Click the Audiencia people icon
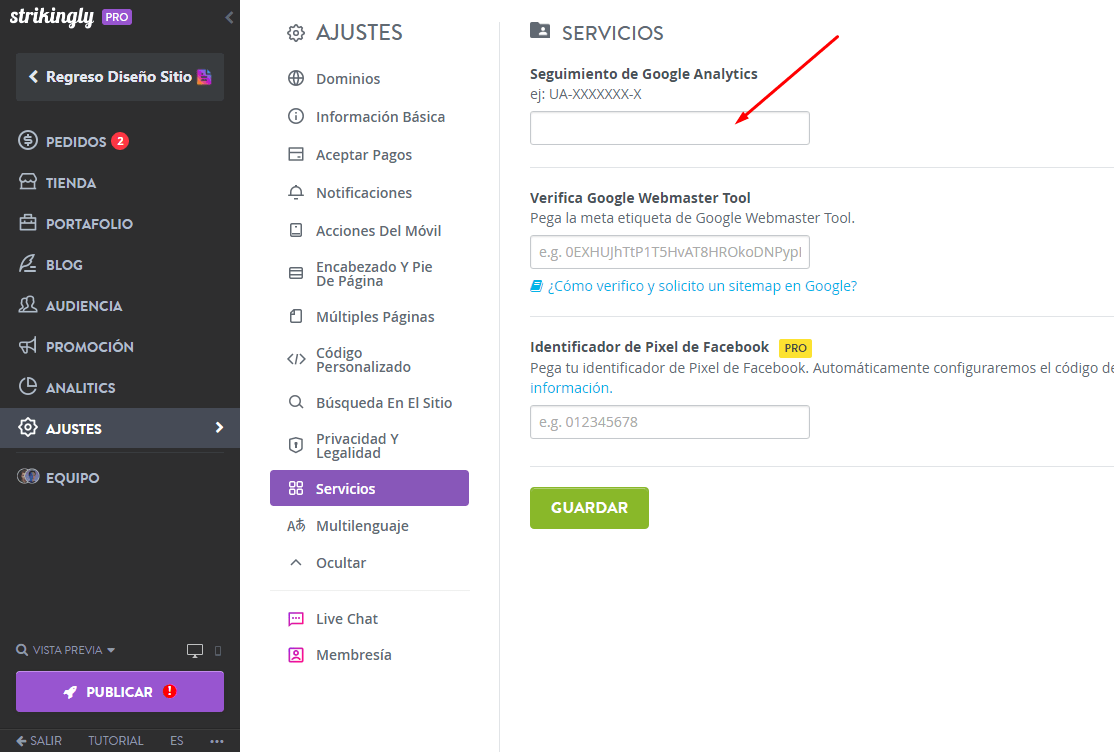The image size is (1114, 752). pos(28,305)
